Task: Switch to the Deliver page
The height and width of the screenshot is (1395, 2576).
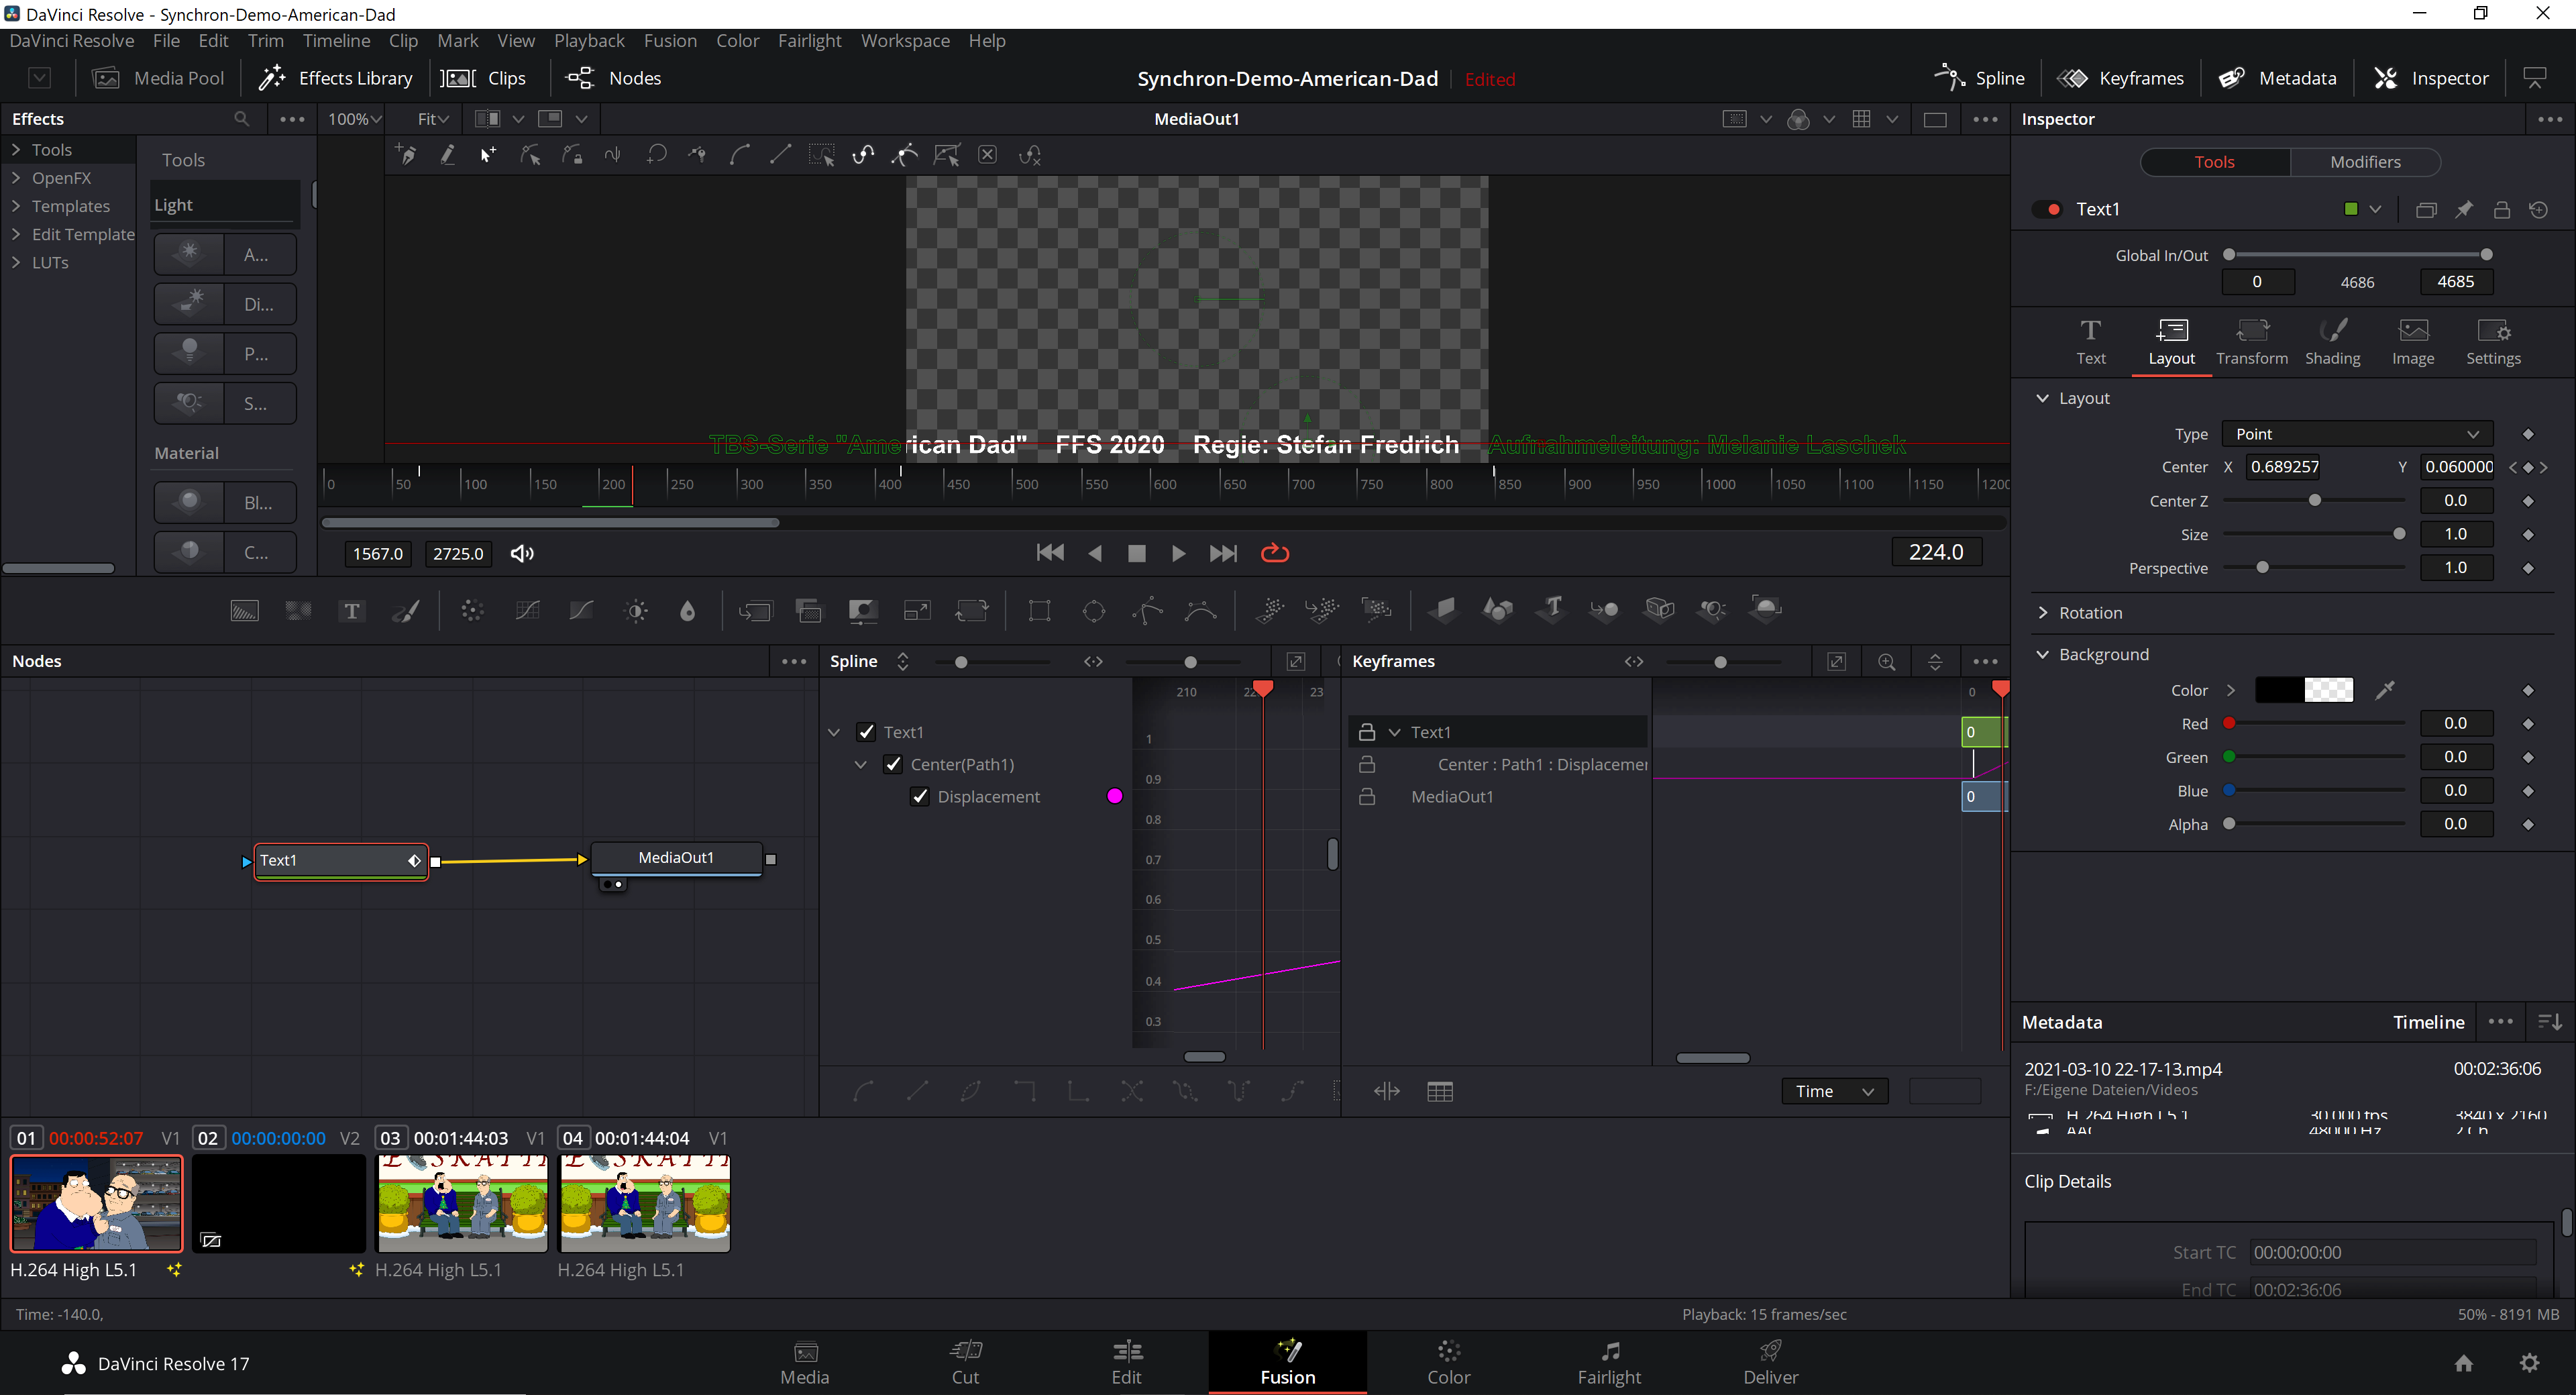Action: [1770, 1362]
